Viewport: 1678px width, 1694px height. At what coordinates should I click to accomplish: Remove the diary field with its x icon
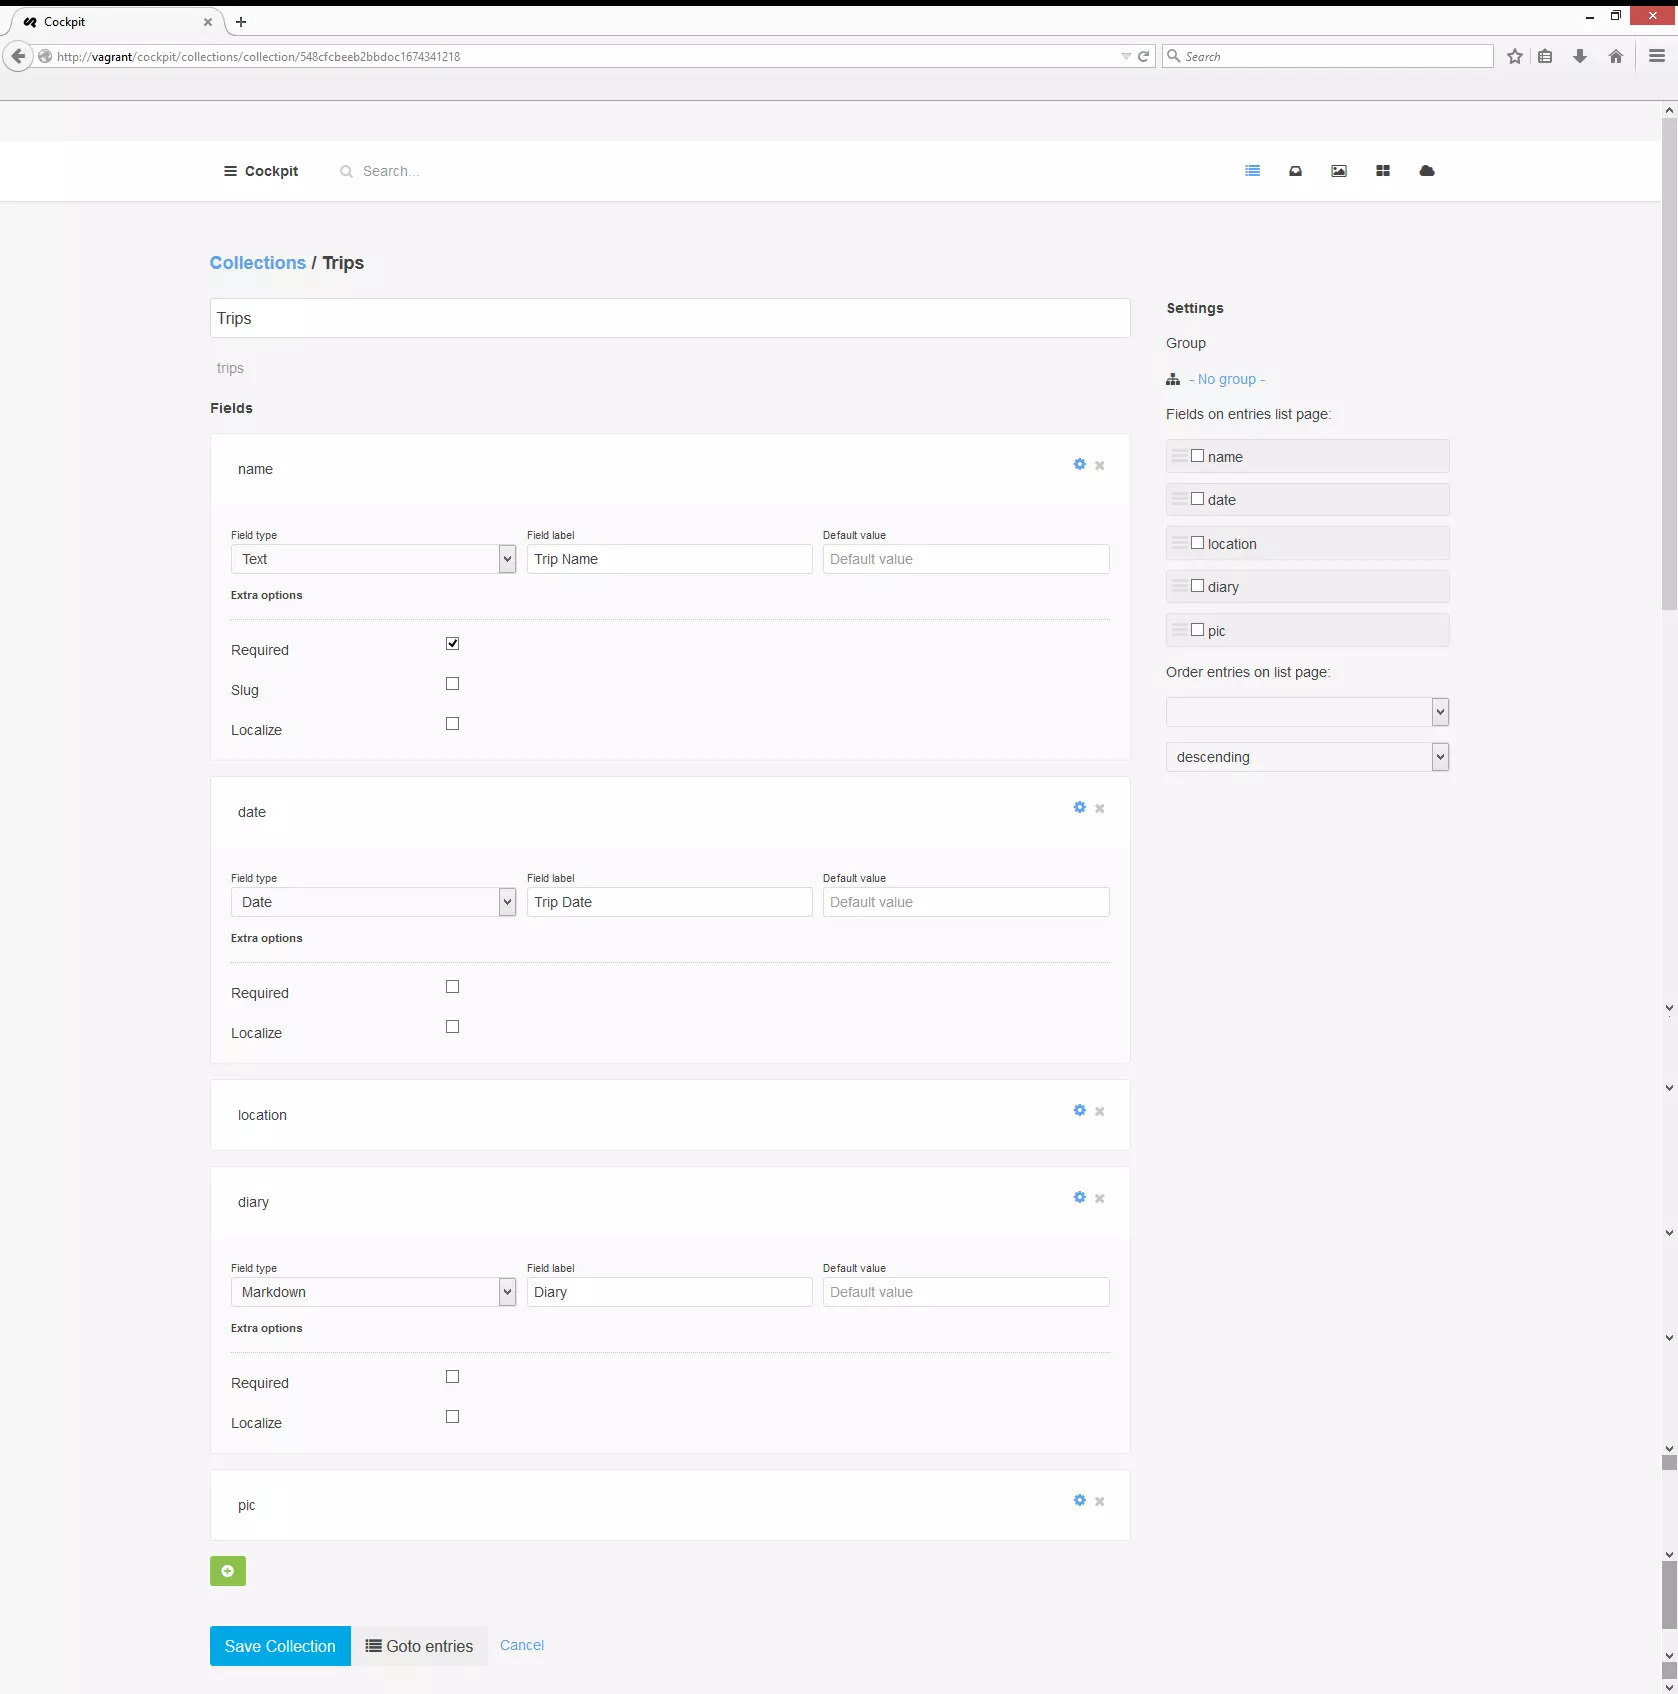coord(1099,1198)
